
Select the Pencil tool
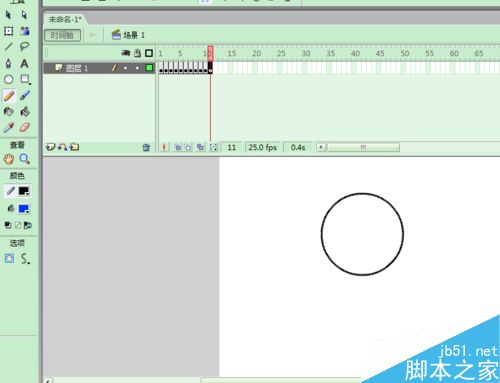coord(9,96)
